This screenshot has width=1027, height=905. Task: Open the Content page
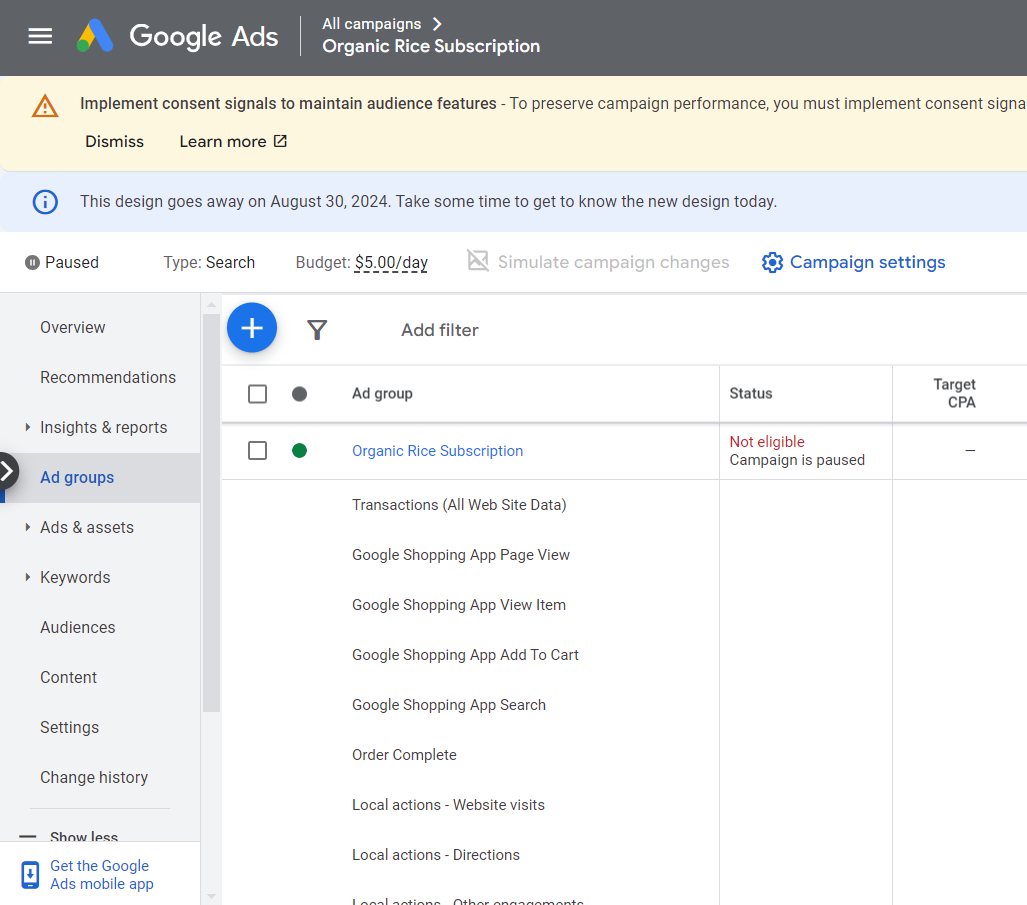coord(69,677)
